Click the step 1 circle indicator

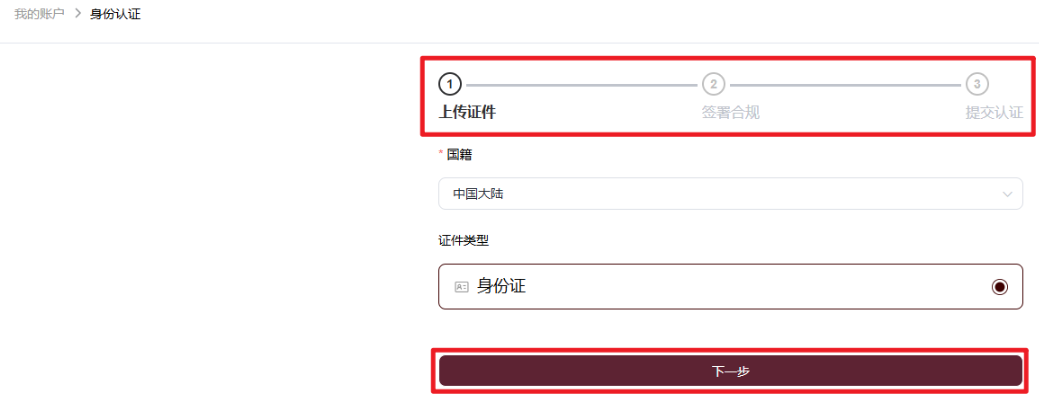tap(449, 84)
